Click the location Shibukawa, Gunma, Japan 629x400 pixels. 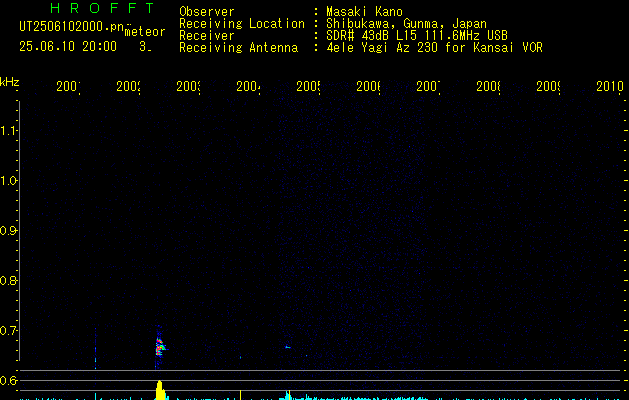pyautogui.click(x=406, y=24)
